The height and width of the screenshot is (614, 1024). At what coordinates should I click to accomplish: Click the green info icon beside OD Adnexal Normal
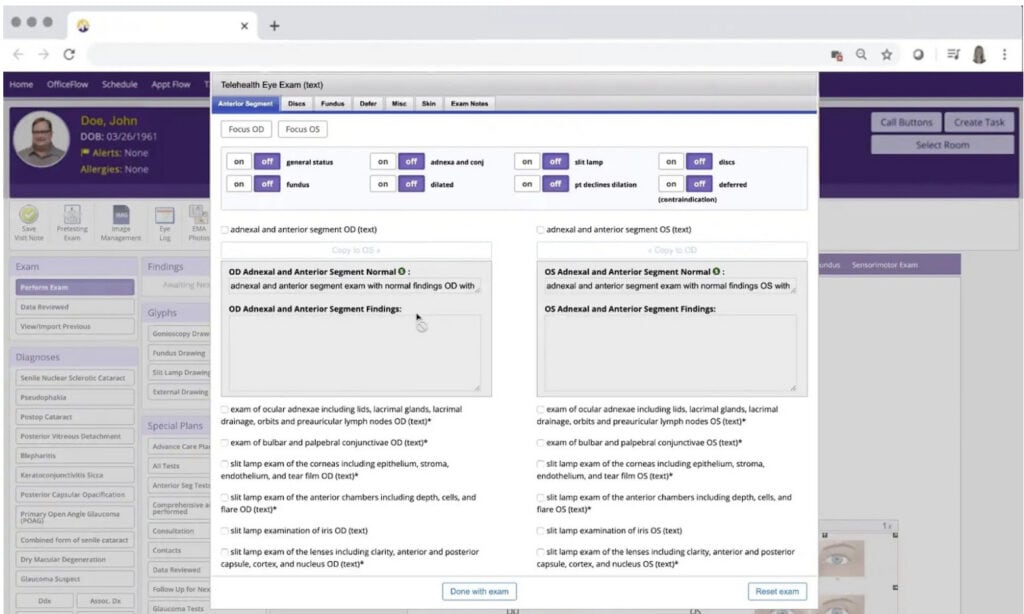tap(402, 272)
